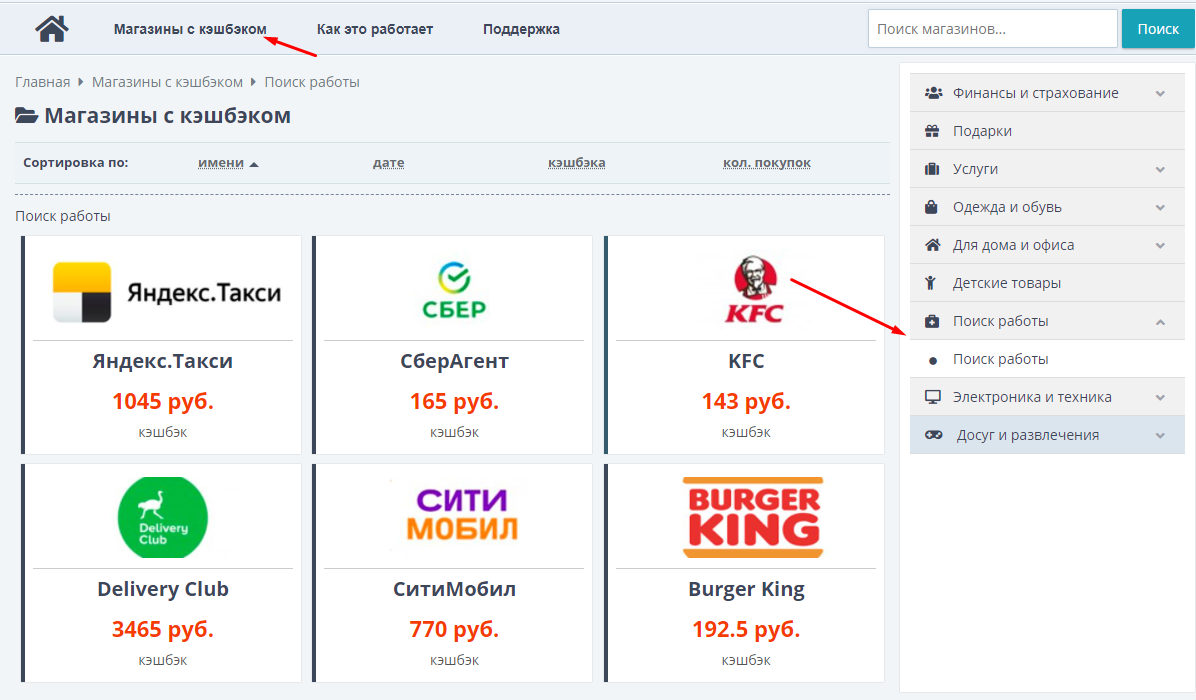Image resolution: width=1196 pixels, height=700 pixels.
Task: Click the gift icon beside Подарки
Action: 933,131
